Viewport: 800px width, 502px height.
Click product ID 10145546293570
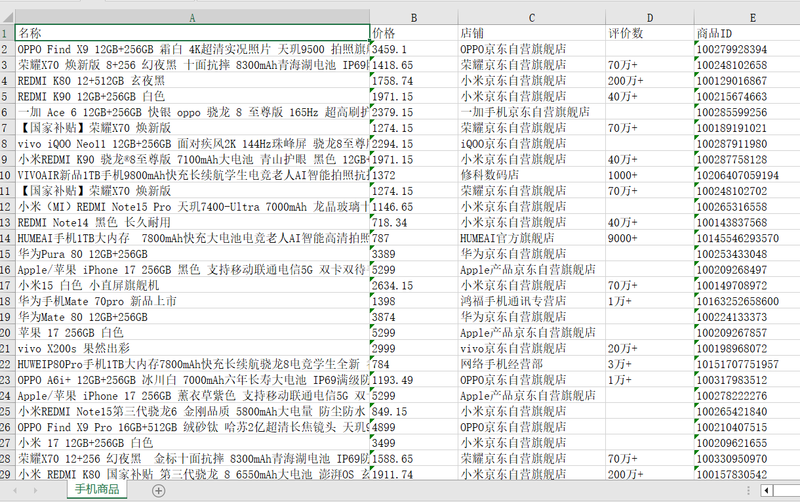click(x=747, y=238)
